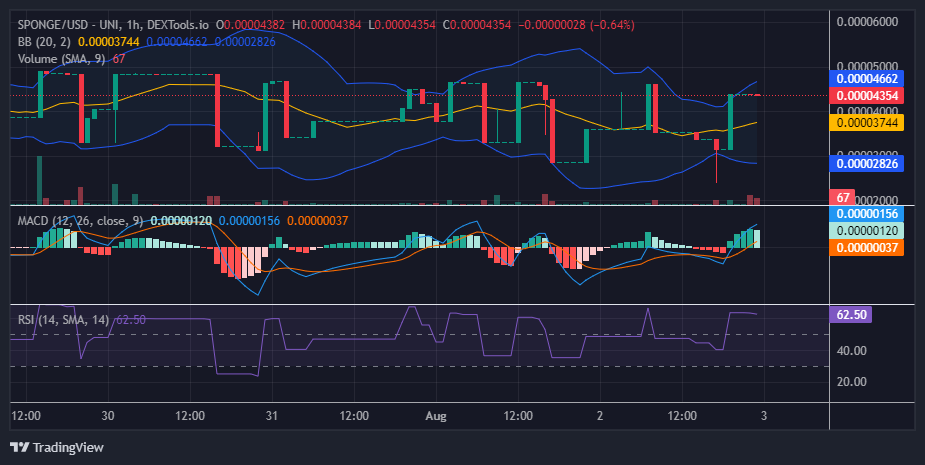Click the 30 date label on time axis
The width and height of the screenshot is (925, 465).
pyautogui.click(x=107, y=415)
